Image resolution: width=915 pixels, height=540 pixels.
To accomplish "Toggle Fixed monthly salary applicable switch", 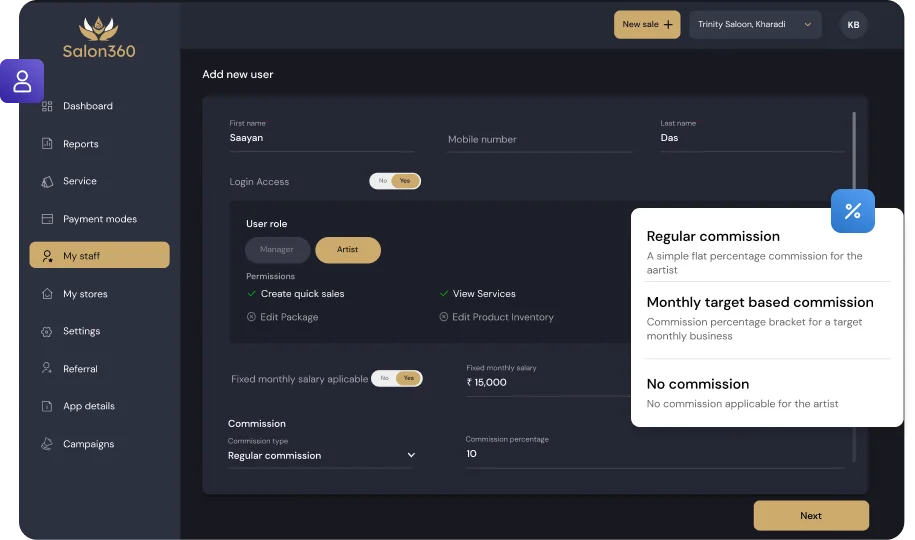I will [397, 379].
